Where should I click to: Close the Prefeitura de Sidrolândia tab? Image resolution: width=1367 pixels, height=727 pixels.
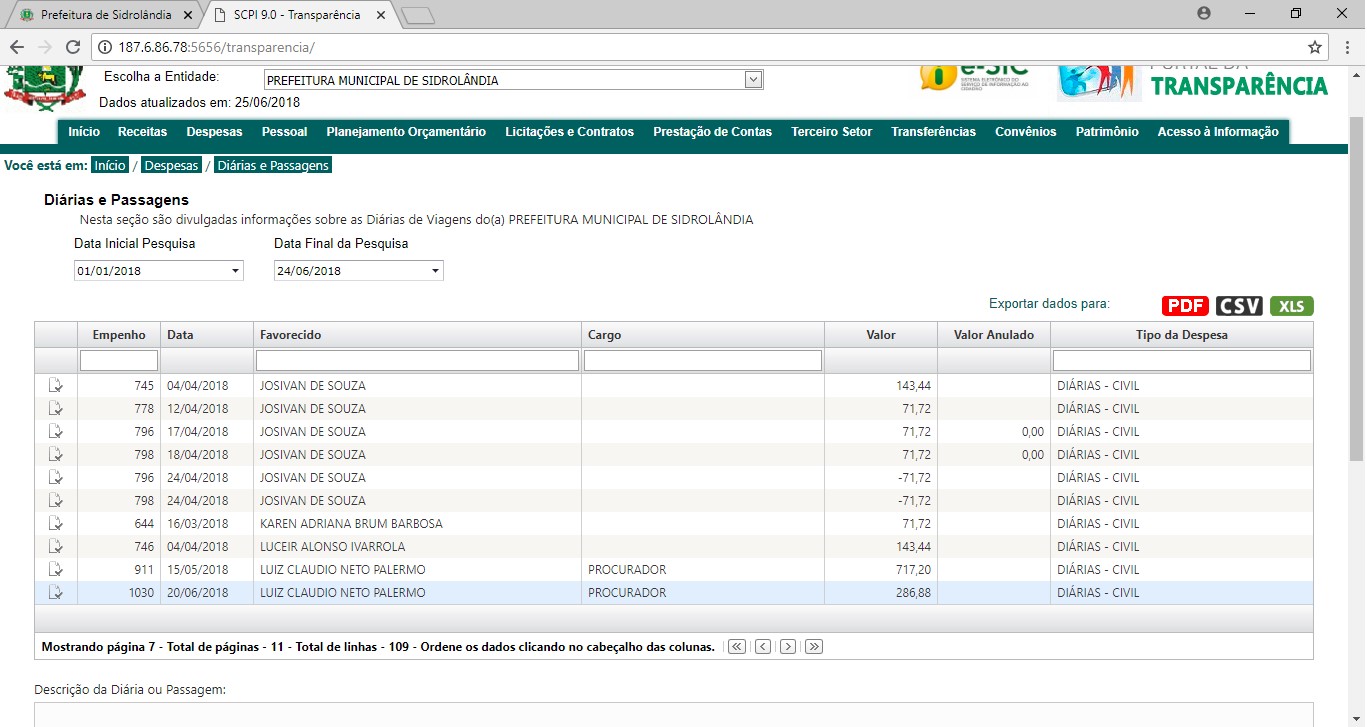[188, 16]
